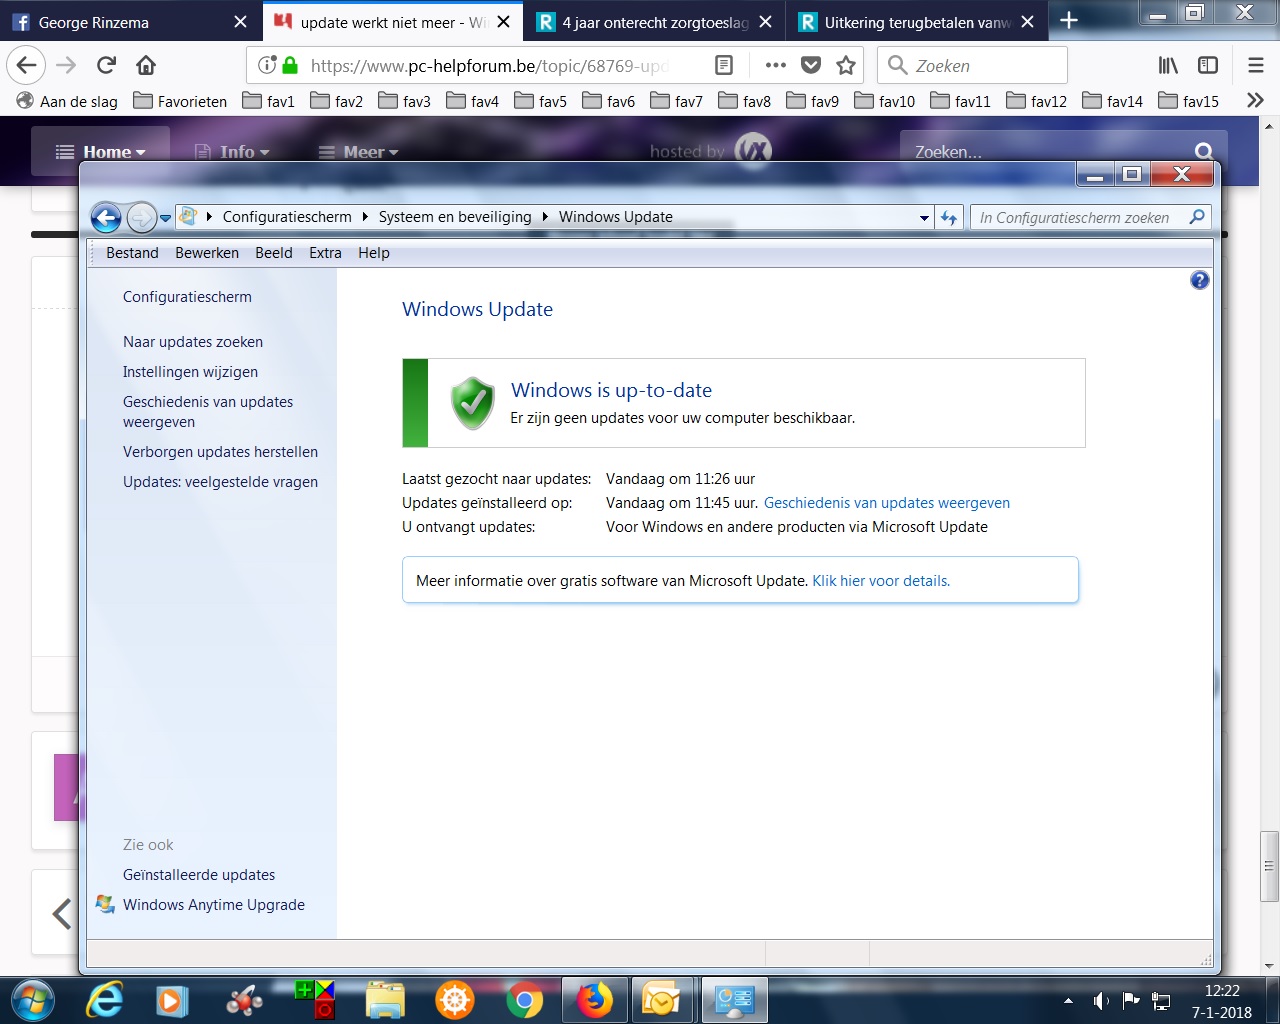
Task: Show more bookmarks with the double chevron
Action: click(x=1255, y=101)
